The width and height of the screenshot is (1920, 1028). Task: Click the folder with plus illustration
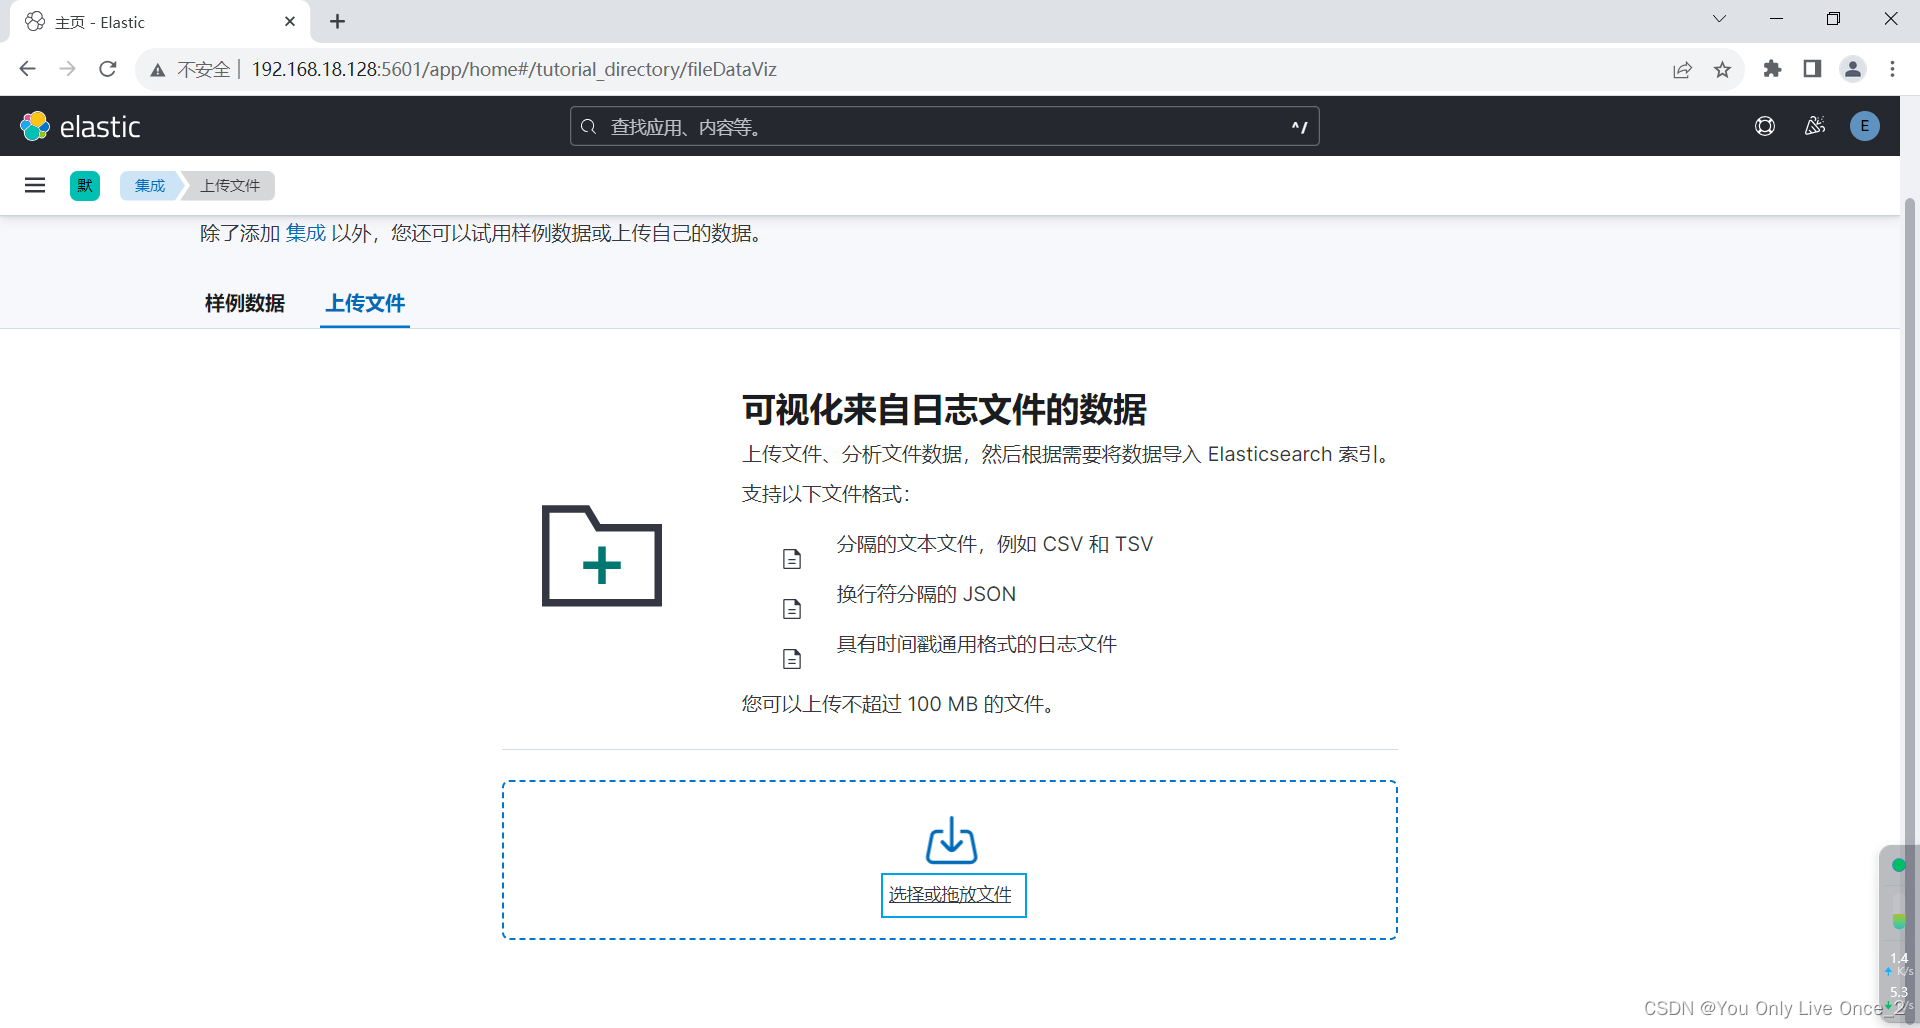pyautogui.click(x=601, y=556)
